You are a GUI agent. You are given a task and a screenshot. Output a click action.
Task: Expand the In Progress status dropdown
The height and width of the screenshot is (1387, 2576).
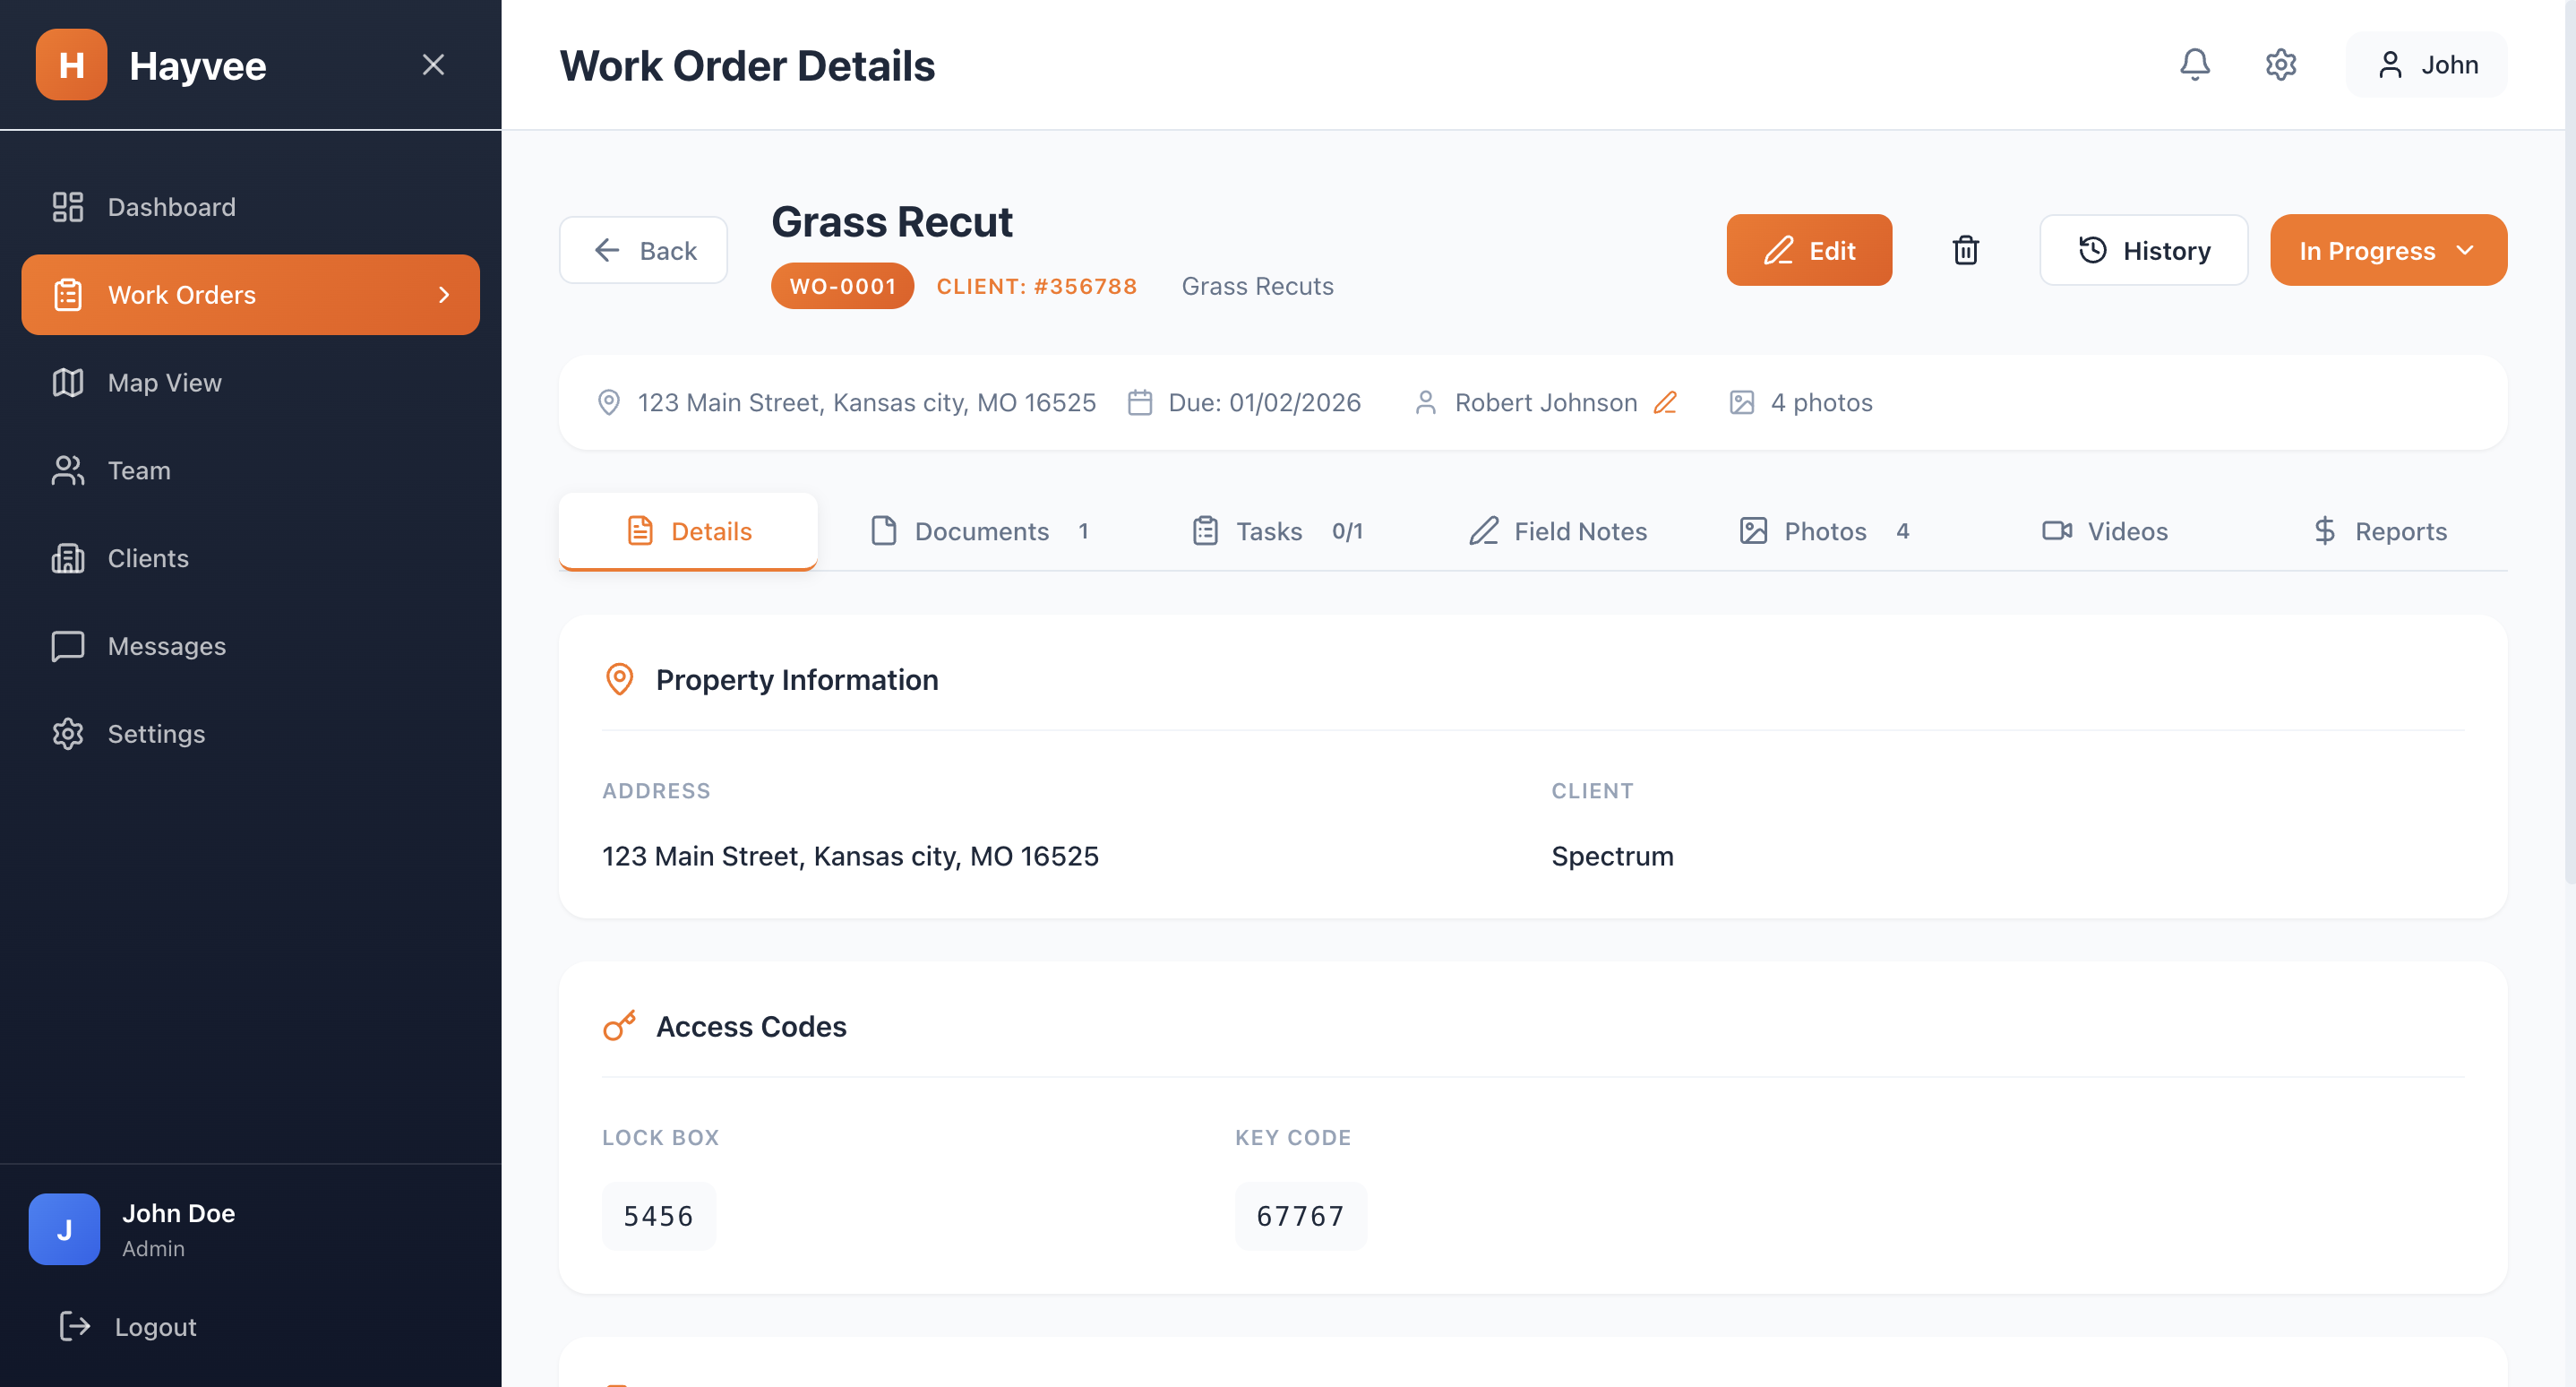tap(2387, 250)
